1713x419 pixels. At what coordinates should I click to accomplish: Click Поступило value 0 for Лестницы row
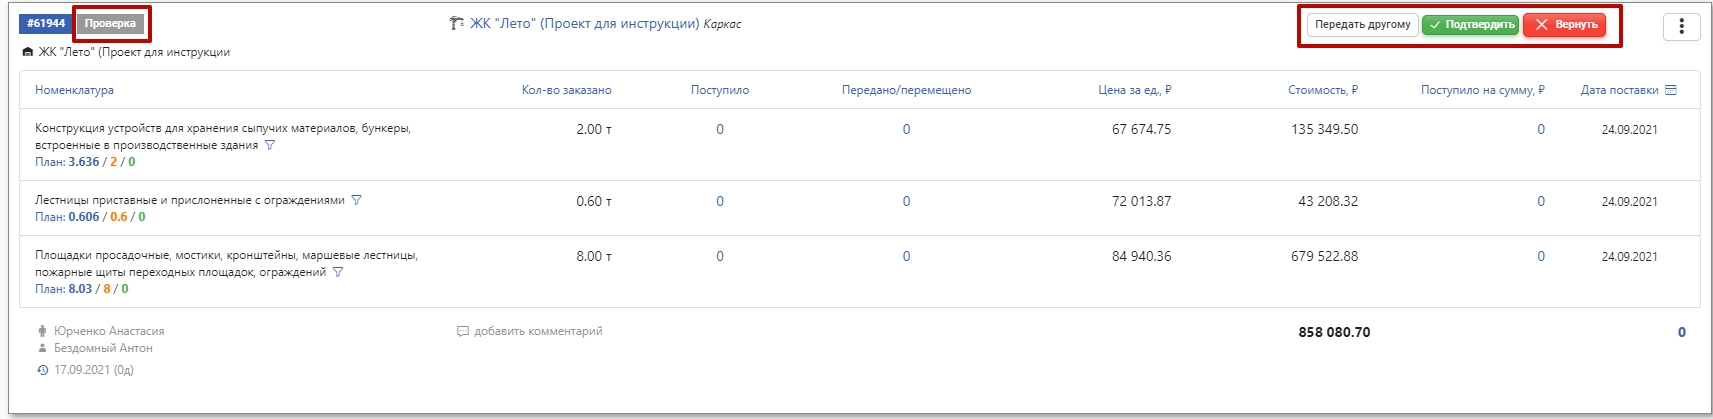(x=719, y=201)
